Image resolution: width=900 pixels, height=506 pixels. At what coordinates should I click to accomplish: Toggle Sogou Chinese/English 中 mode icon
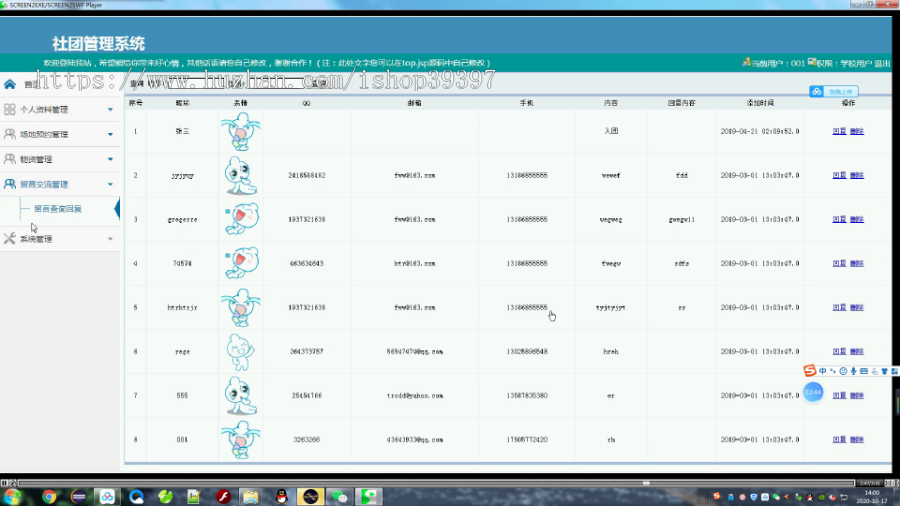(823, 371)
